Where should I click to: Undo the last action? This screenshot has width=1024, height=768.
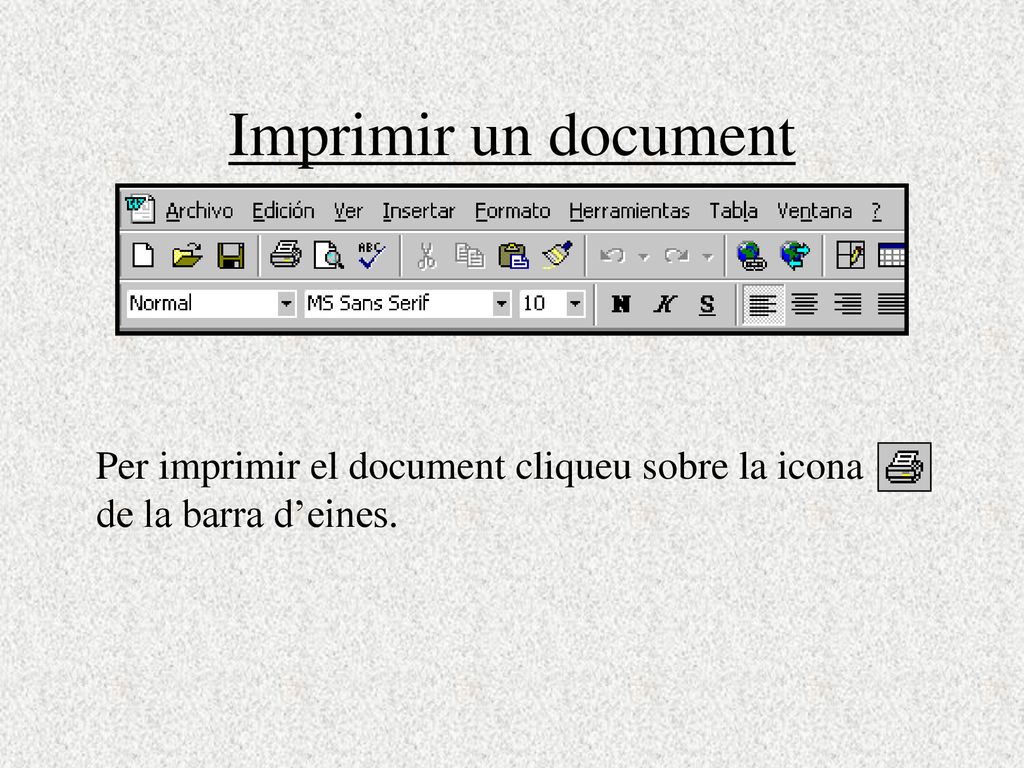(x=612, y=255)
